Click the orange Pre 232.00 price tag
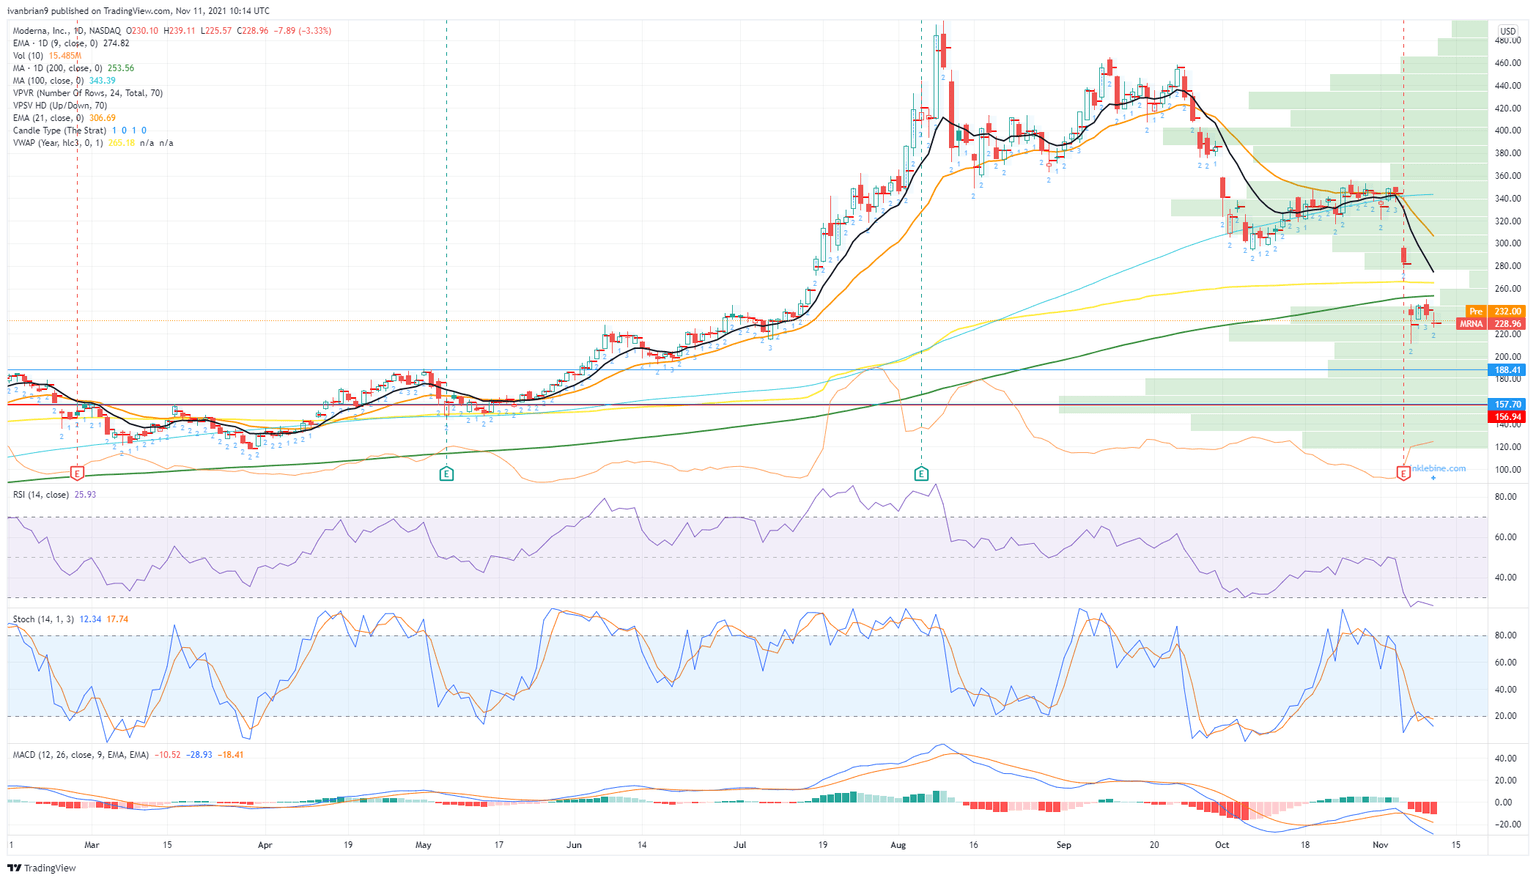Viewport: 1536px width, 881px height. (1494, 312)
